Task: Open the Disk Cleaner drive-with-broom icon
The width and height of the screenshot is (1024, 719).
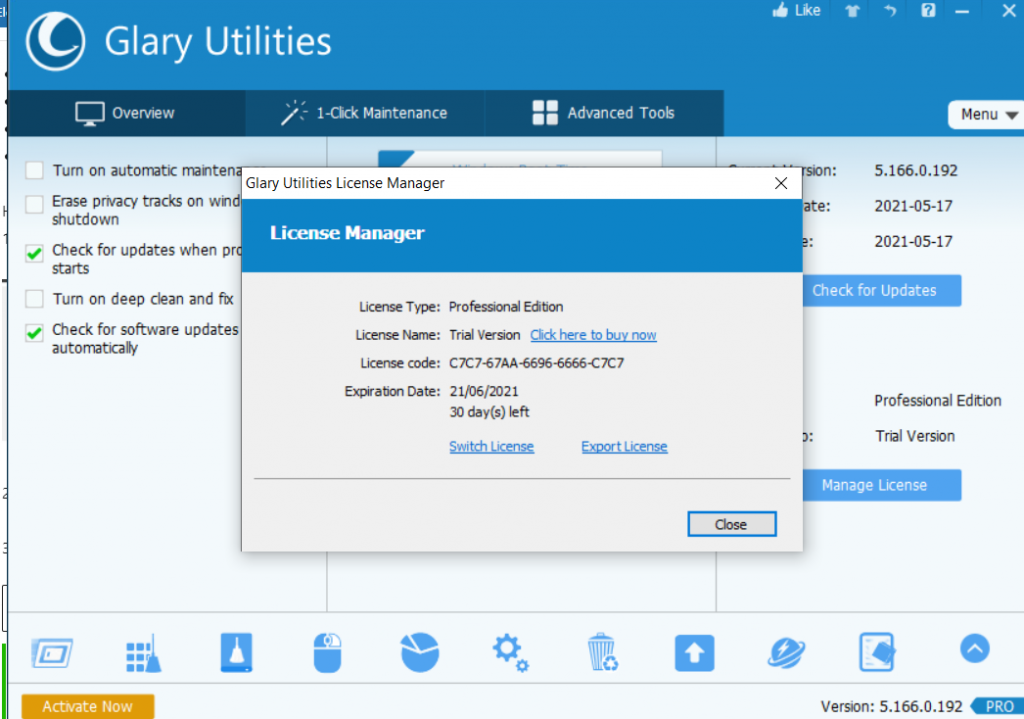Action: click(236, 652)
